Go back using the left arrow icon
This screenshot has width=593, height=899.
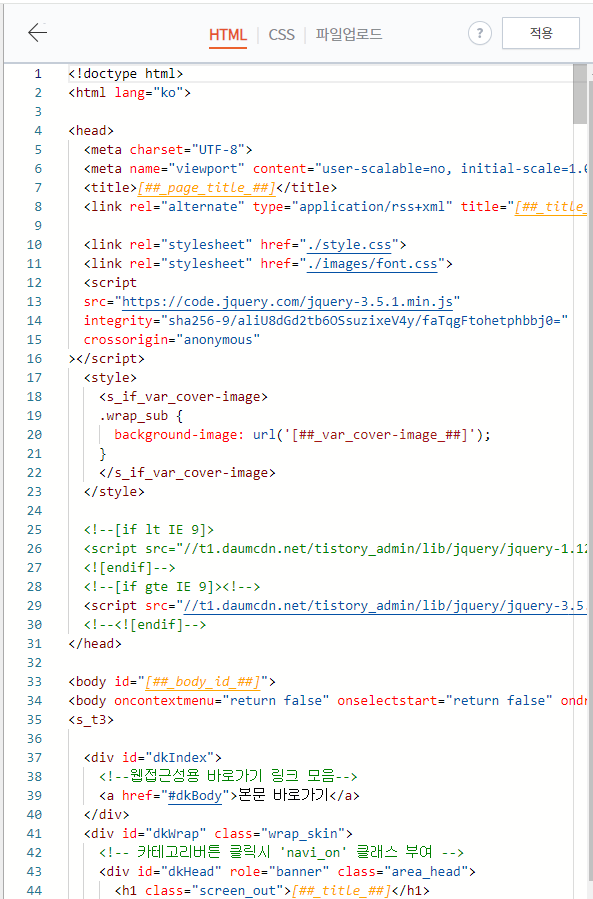[x=37, y=33]
